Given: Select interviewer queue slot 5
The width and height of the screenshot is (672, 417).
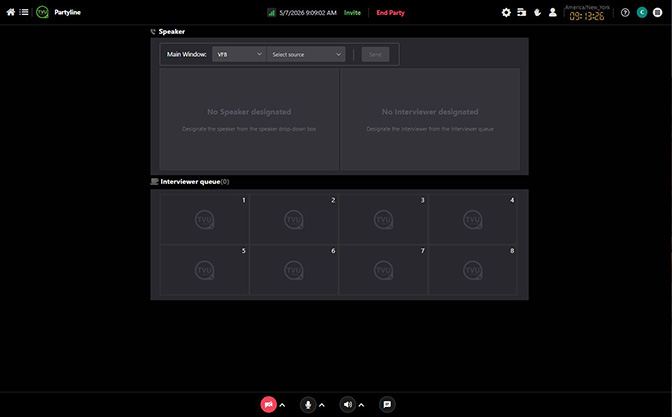Looking at the screenshot, I should click(x=204, y=270).
